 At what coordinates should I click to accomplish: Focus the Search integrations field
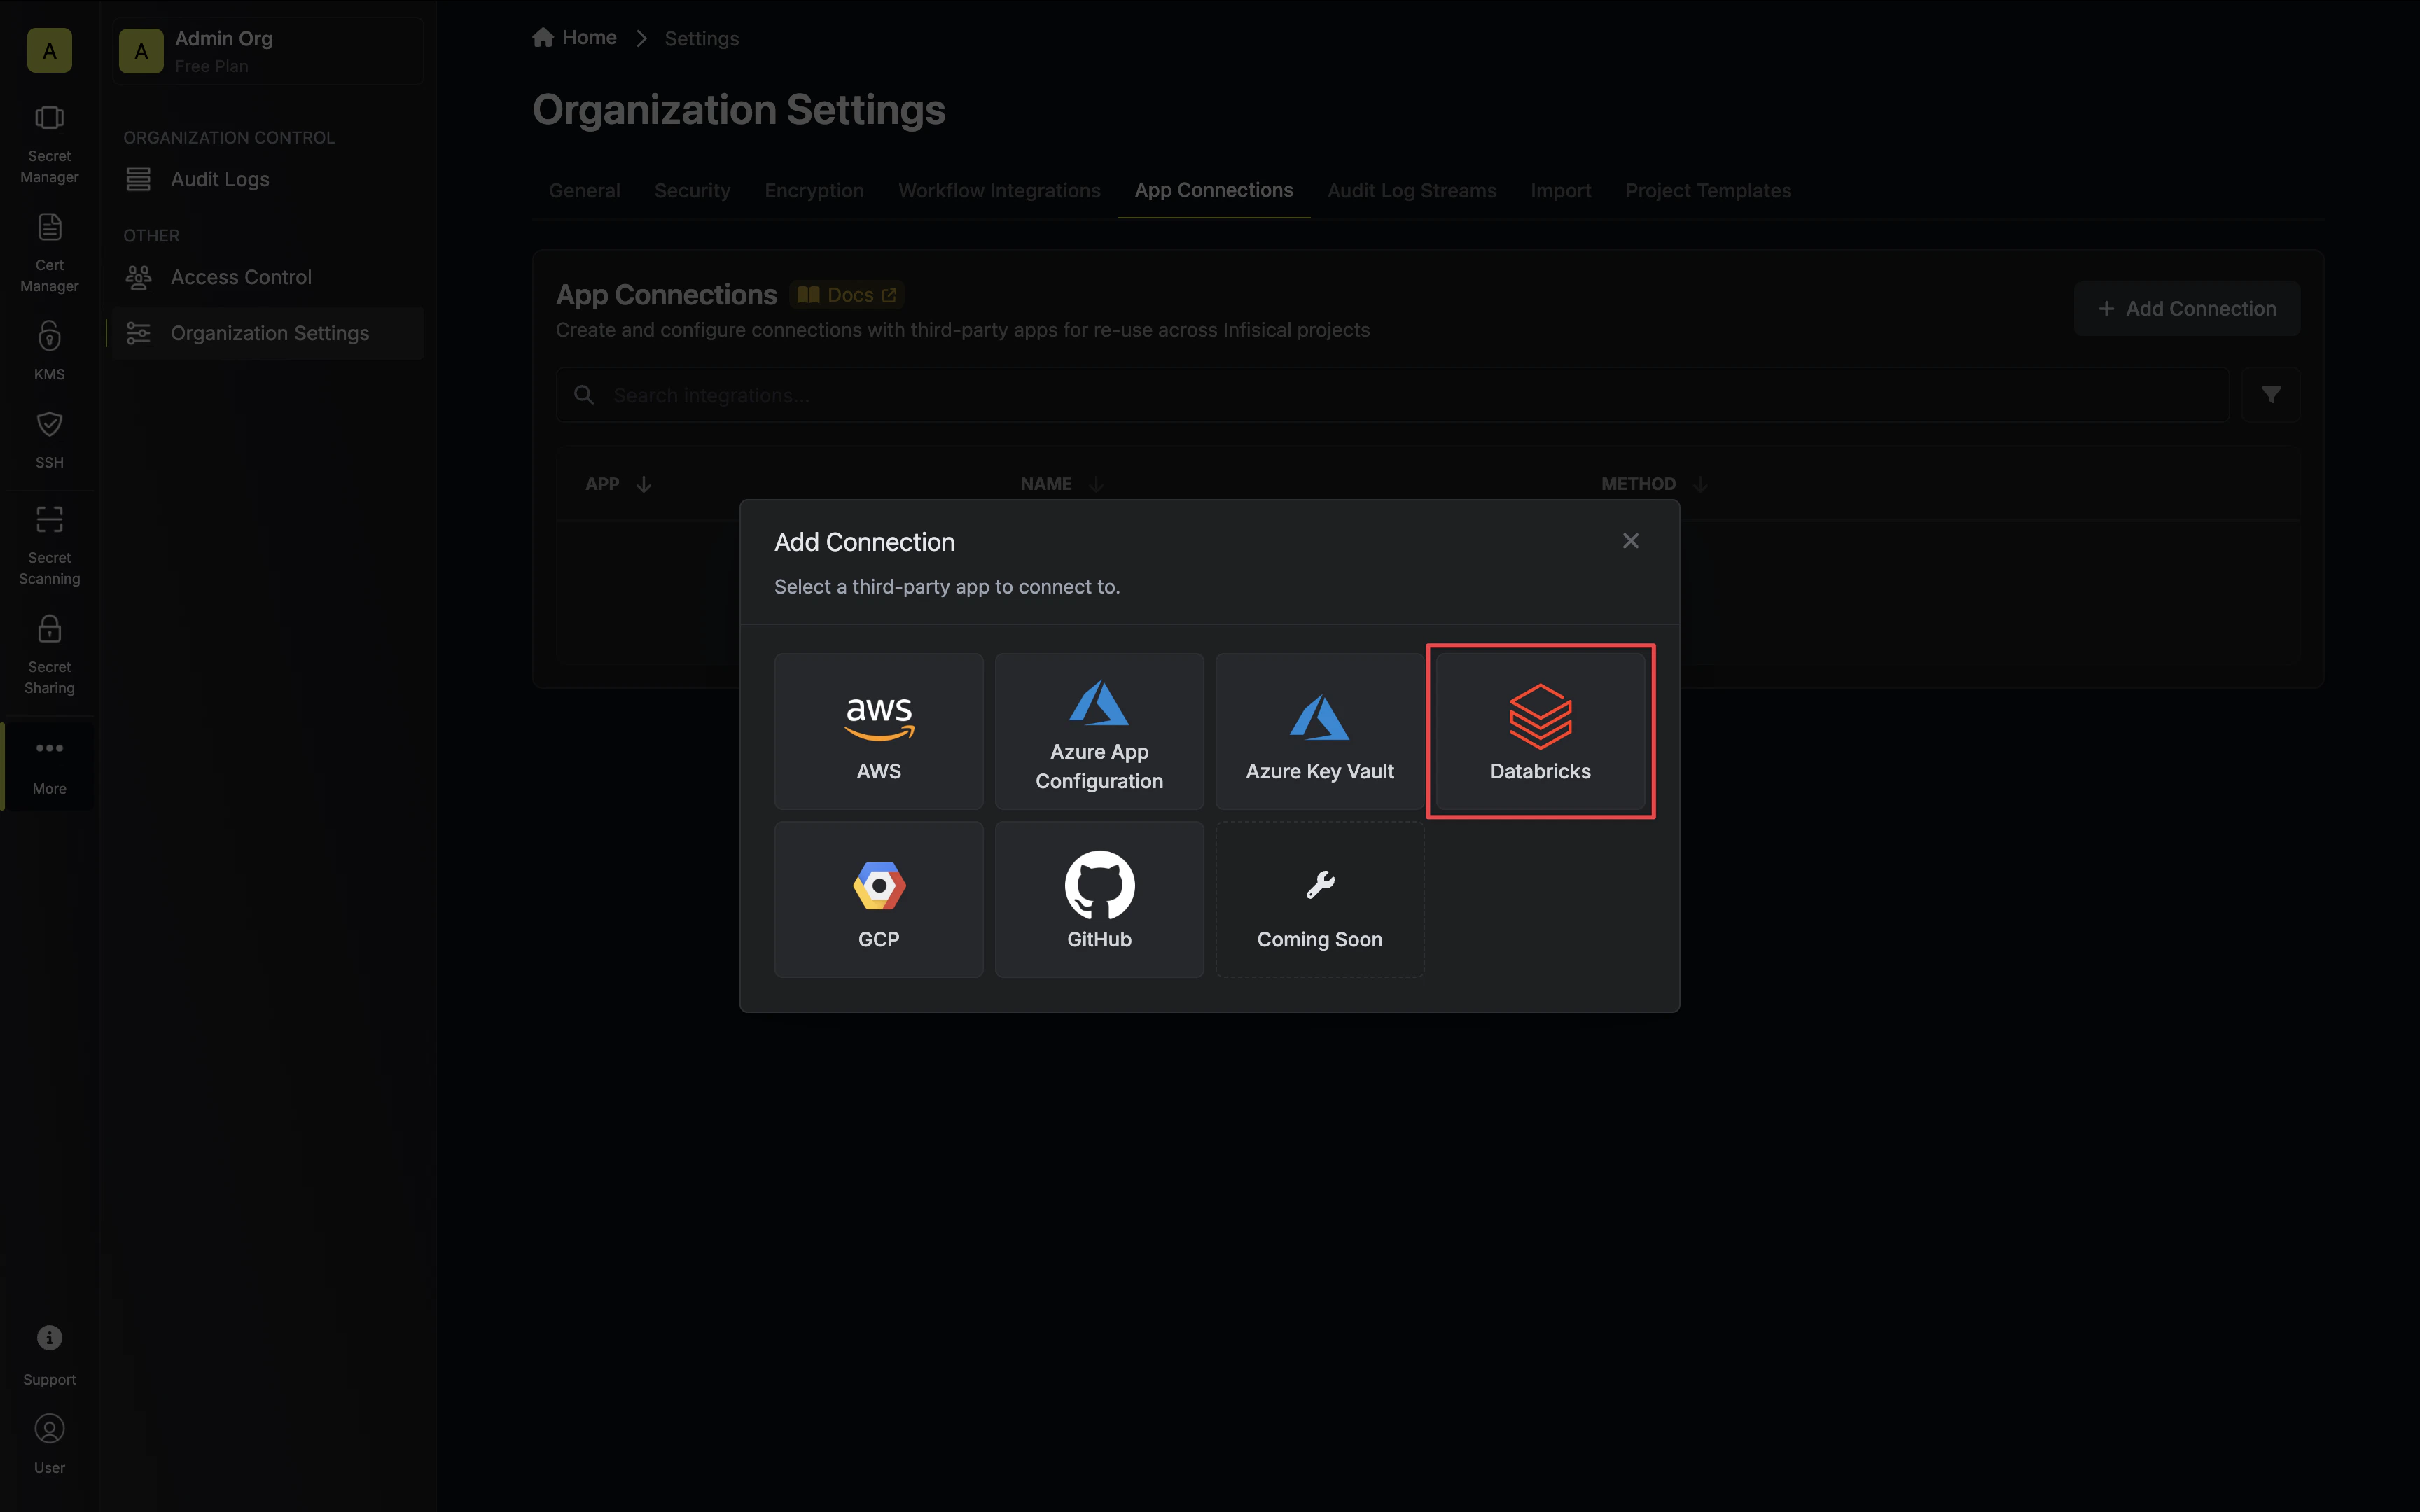tap(1392, 395)
